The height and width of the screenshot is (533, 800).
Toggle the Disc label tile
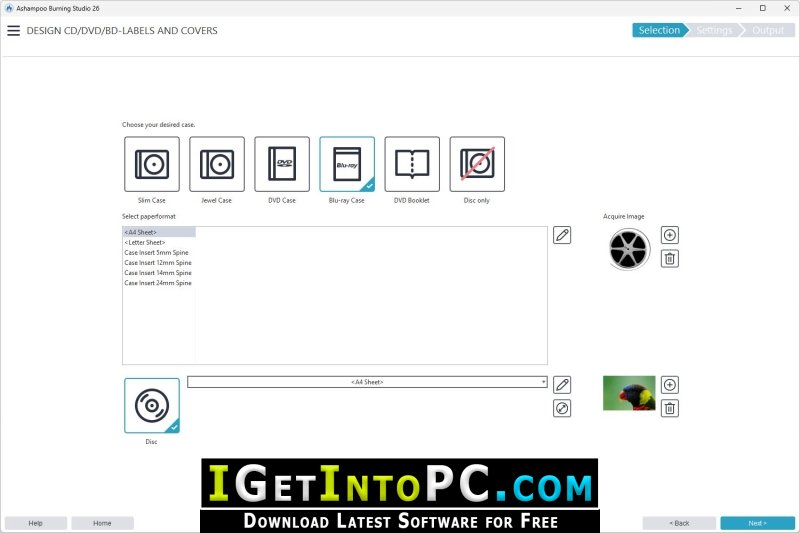click(x=152, y=405)
